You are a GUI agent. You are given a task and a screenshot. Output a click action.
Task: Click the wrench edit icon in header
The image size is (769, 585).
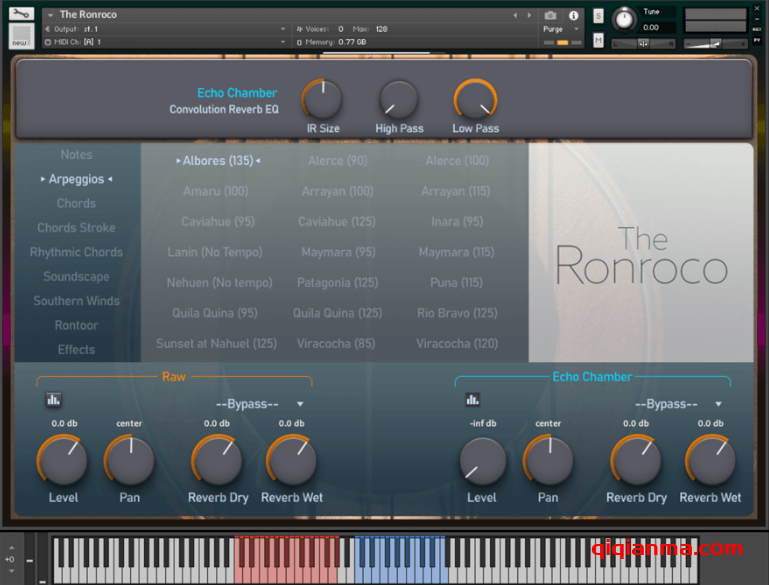(21, 14)
